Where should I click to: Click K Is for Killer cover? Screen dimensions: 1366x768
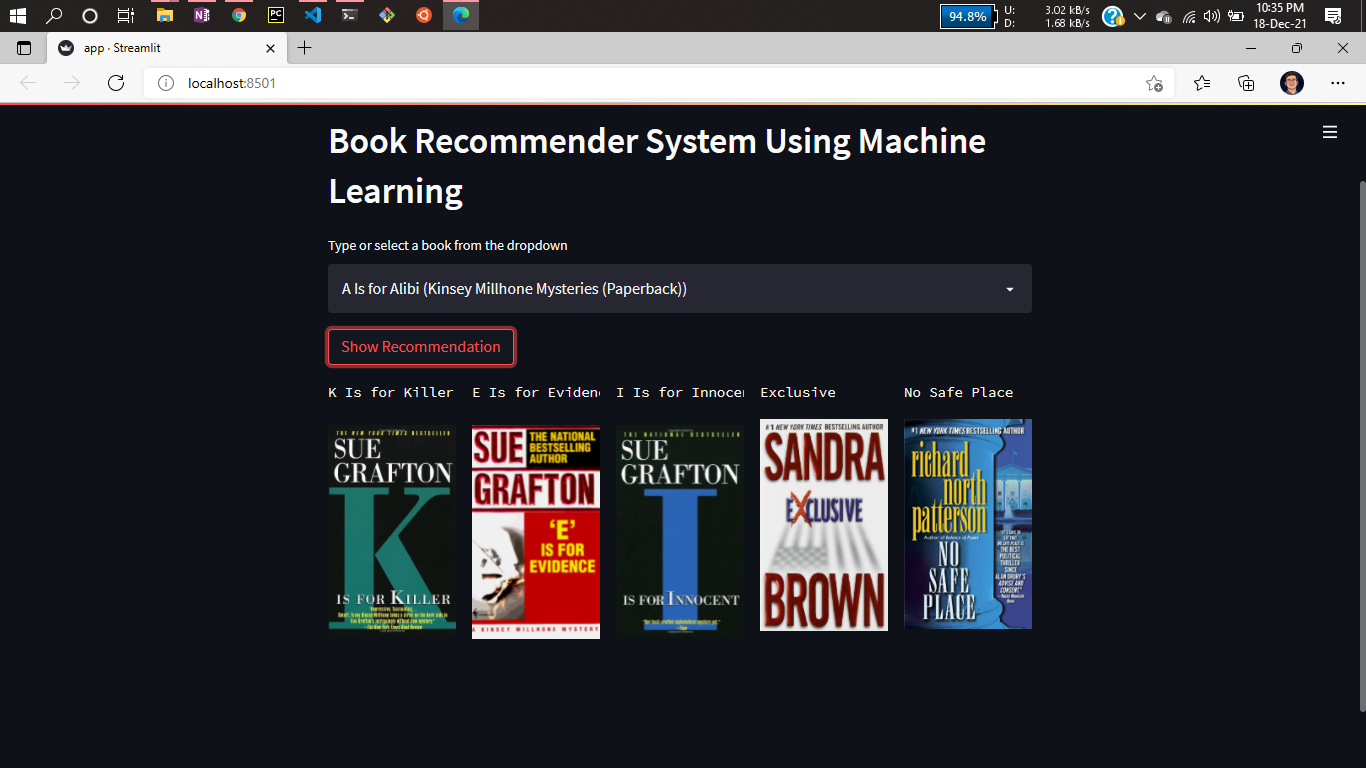[x=392, y=529]
